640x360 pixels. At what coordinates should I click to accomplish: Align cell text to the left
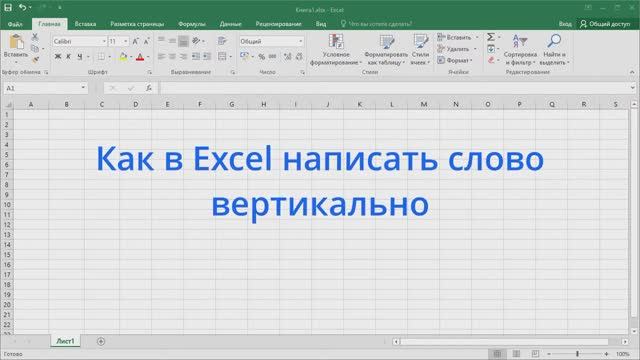pyautogui.click(x=162, y=56)
